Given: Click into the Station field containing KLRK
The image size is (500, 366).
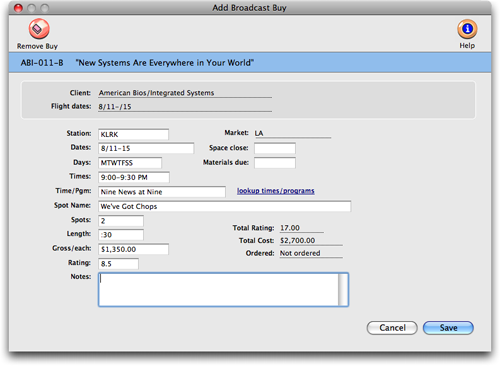Looking at the screenshot, I should [x=133, y=134].
